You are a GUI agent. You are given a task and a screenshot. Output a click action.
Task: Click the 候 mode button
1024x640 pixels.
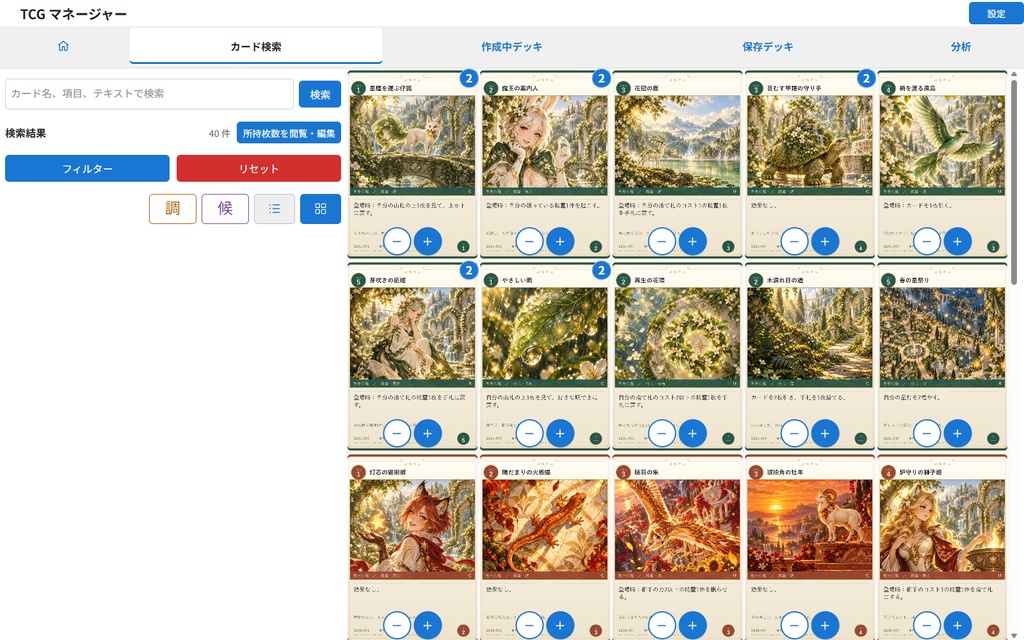[225, 209]
